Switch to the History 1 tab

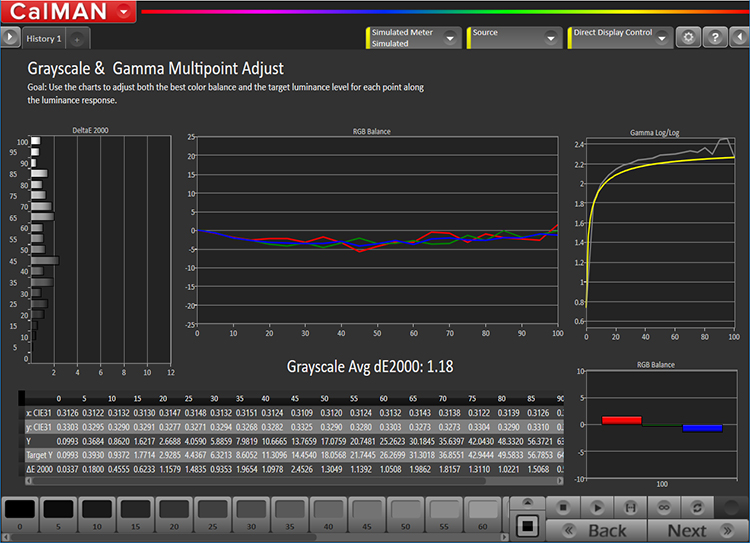pyautogui.click(x=43, y=38)
